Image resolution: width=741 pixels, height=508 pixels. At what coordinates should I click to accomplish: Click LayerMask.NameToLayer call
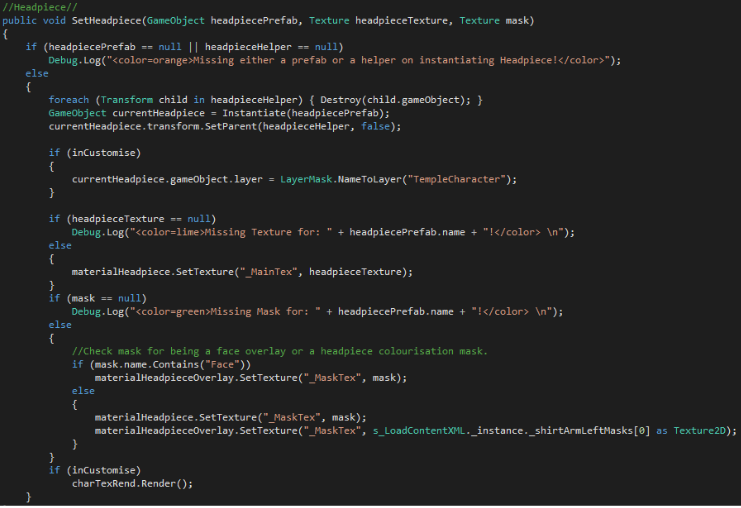pyautogui.click(x=398, y=179)
